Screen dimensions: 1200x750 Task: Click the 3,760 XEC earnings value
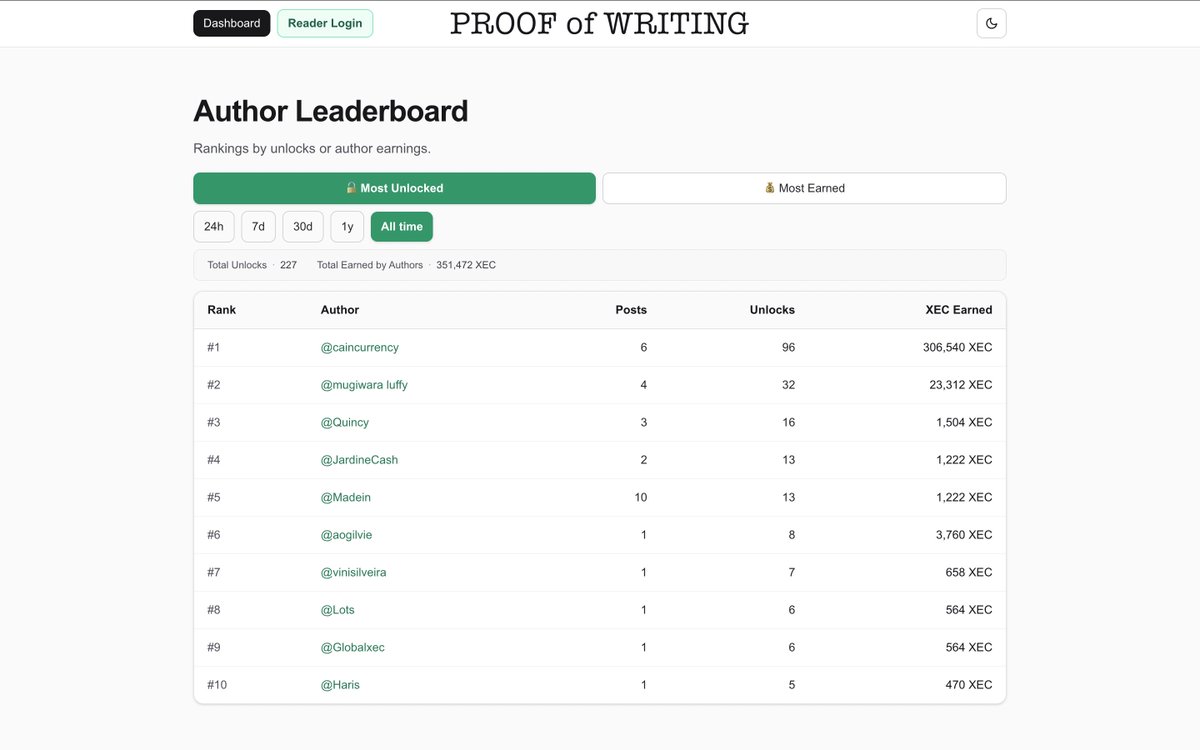(964, 535)
